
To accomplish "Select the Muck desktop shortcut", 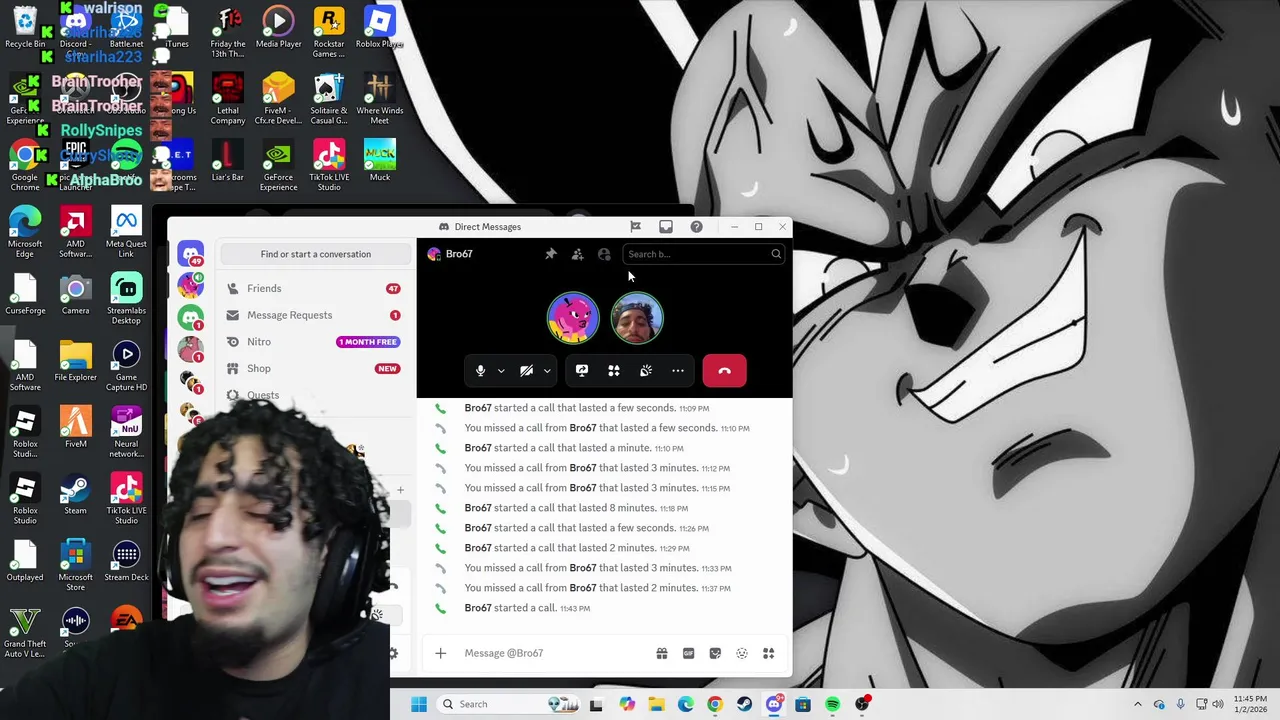I will 380,160.
